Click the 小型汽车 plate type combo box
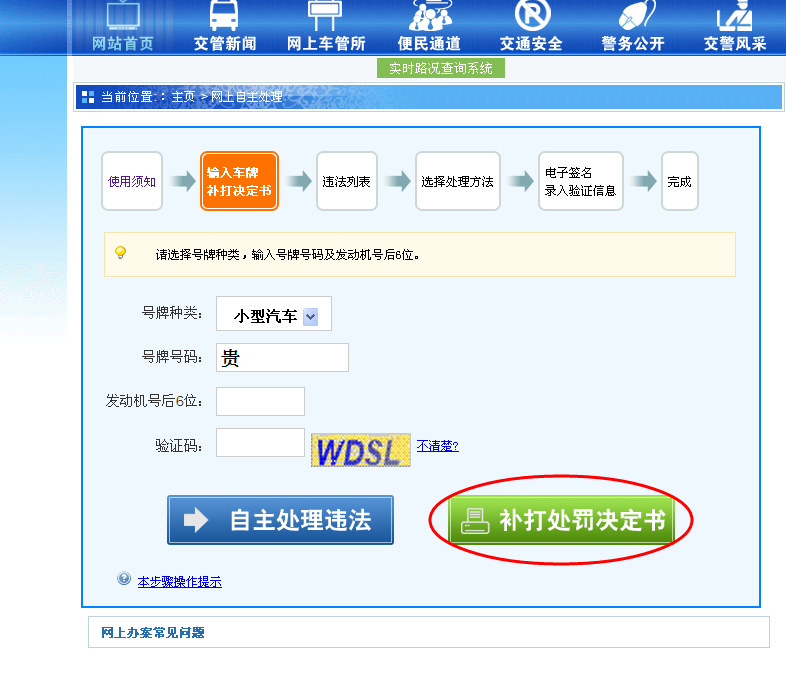Viewport: 786px width, 677px height. point(274,314)
